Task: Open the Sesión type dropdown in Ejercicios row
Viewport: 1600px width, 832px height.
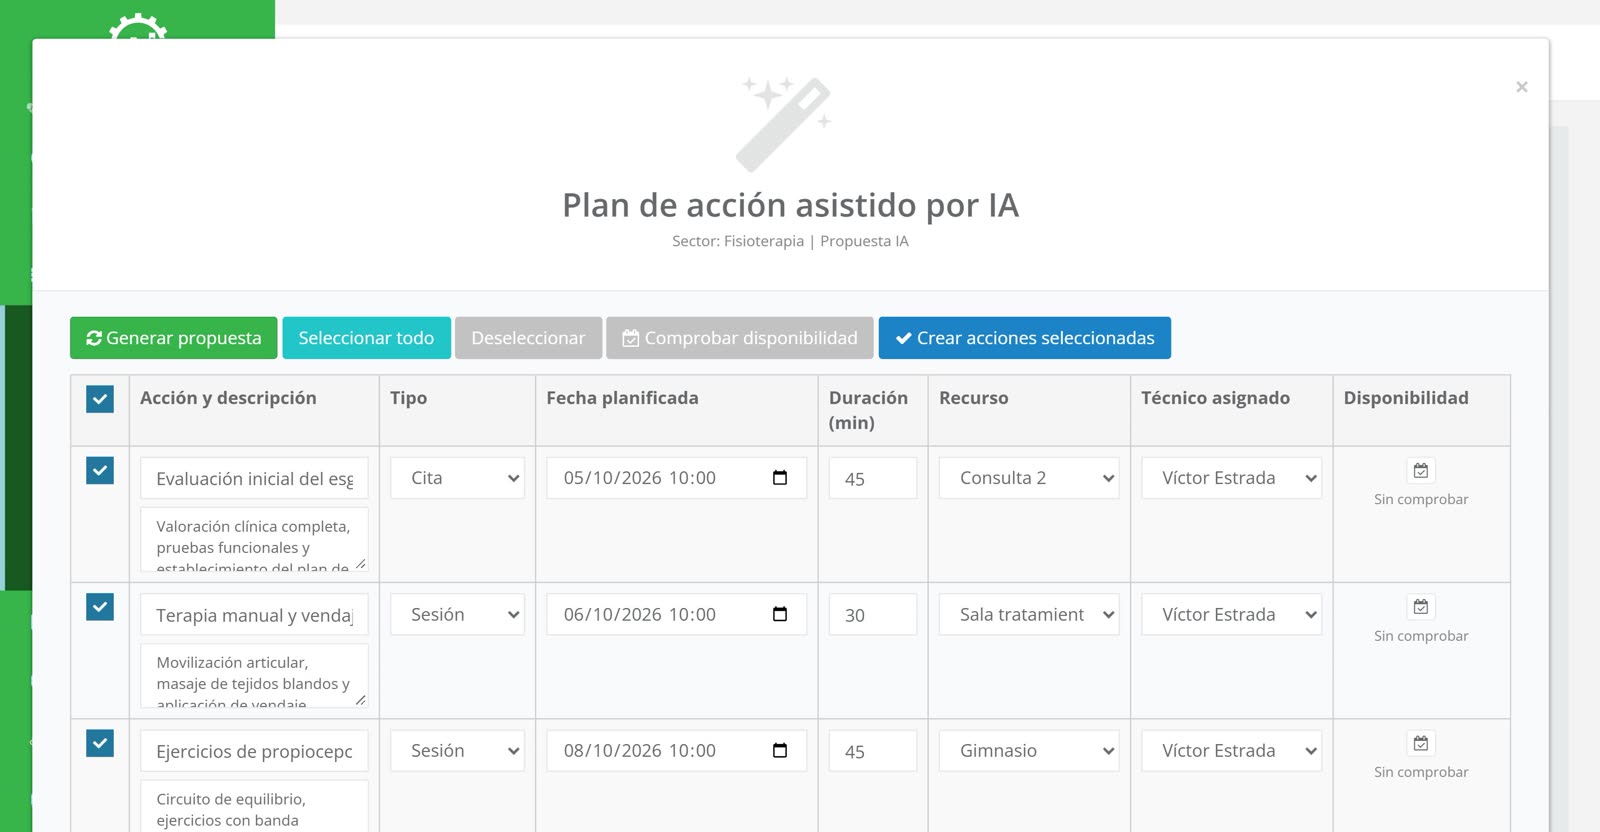Action: click(457, 750)
